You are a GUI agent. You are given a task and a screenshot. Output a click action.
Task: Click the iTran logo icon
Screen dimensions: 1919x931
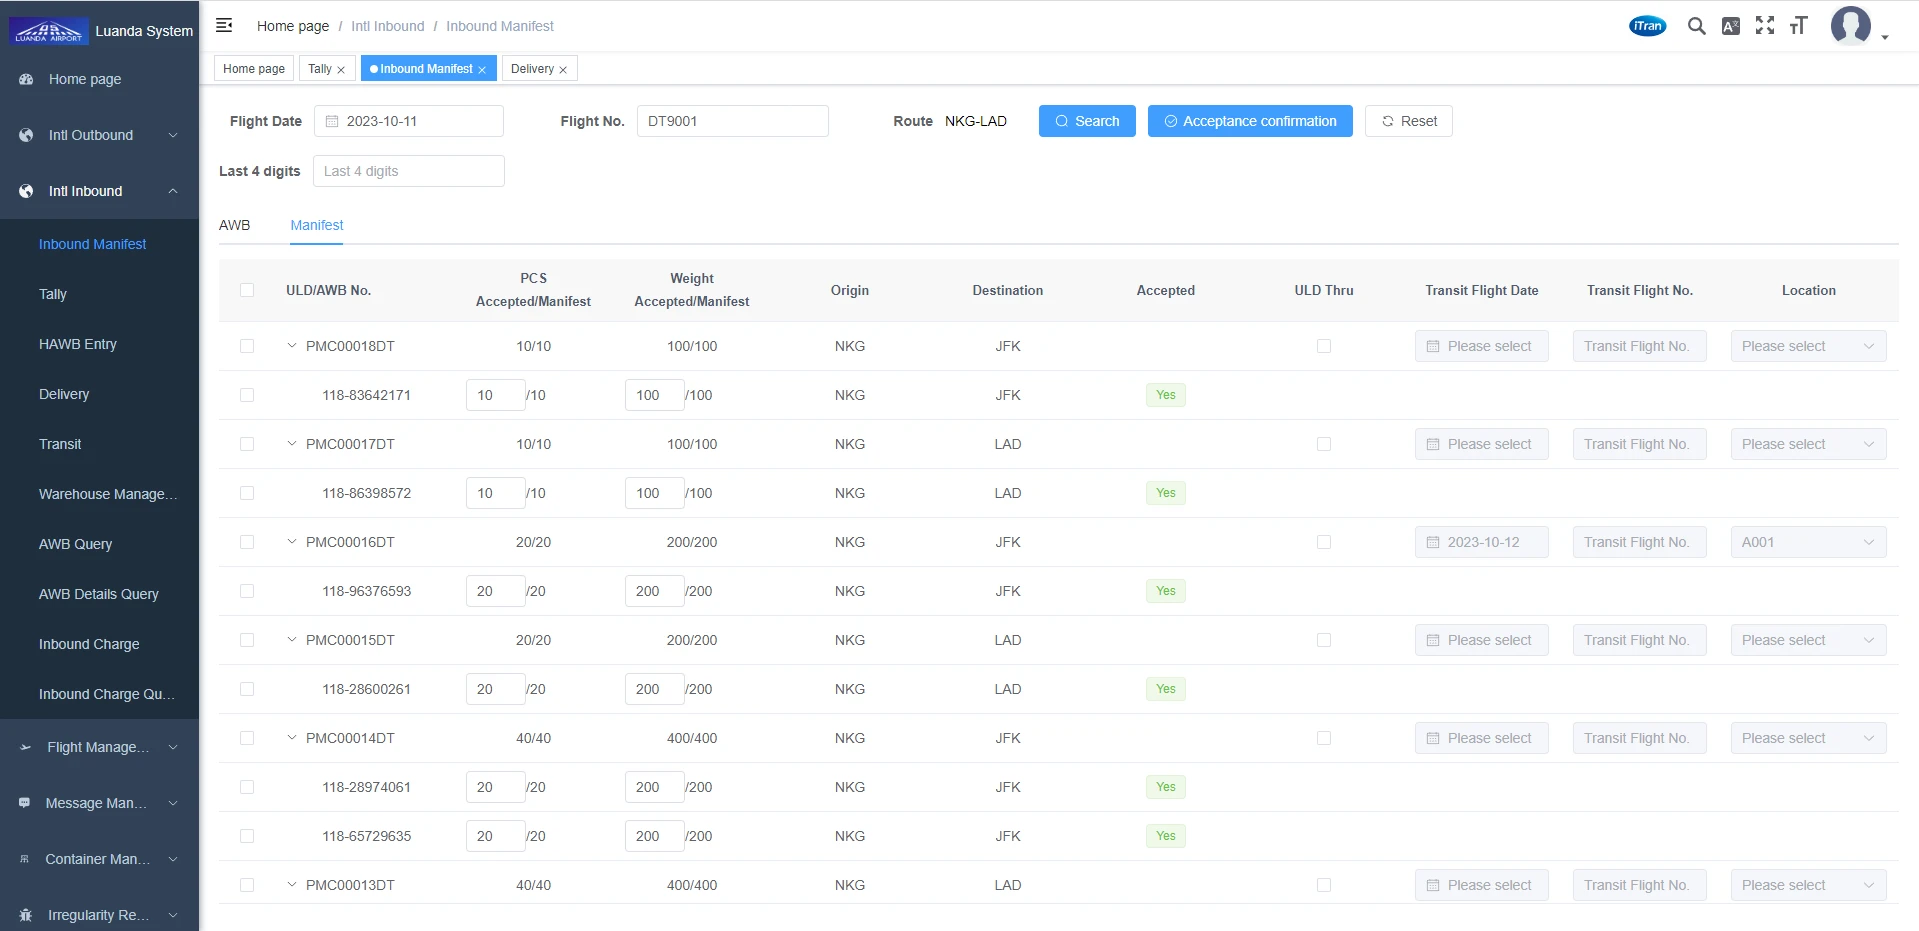(1647, 26)
